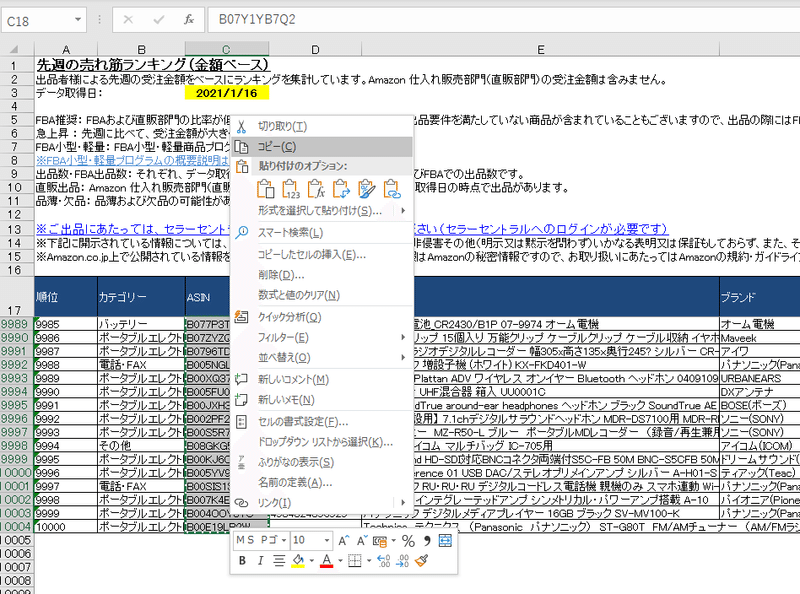Viewport: 800px width, 594px height.
Task: Apply percent style in mini toolbar
Action: [408, 541]
